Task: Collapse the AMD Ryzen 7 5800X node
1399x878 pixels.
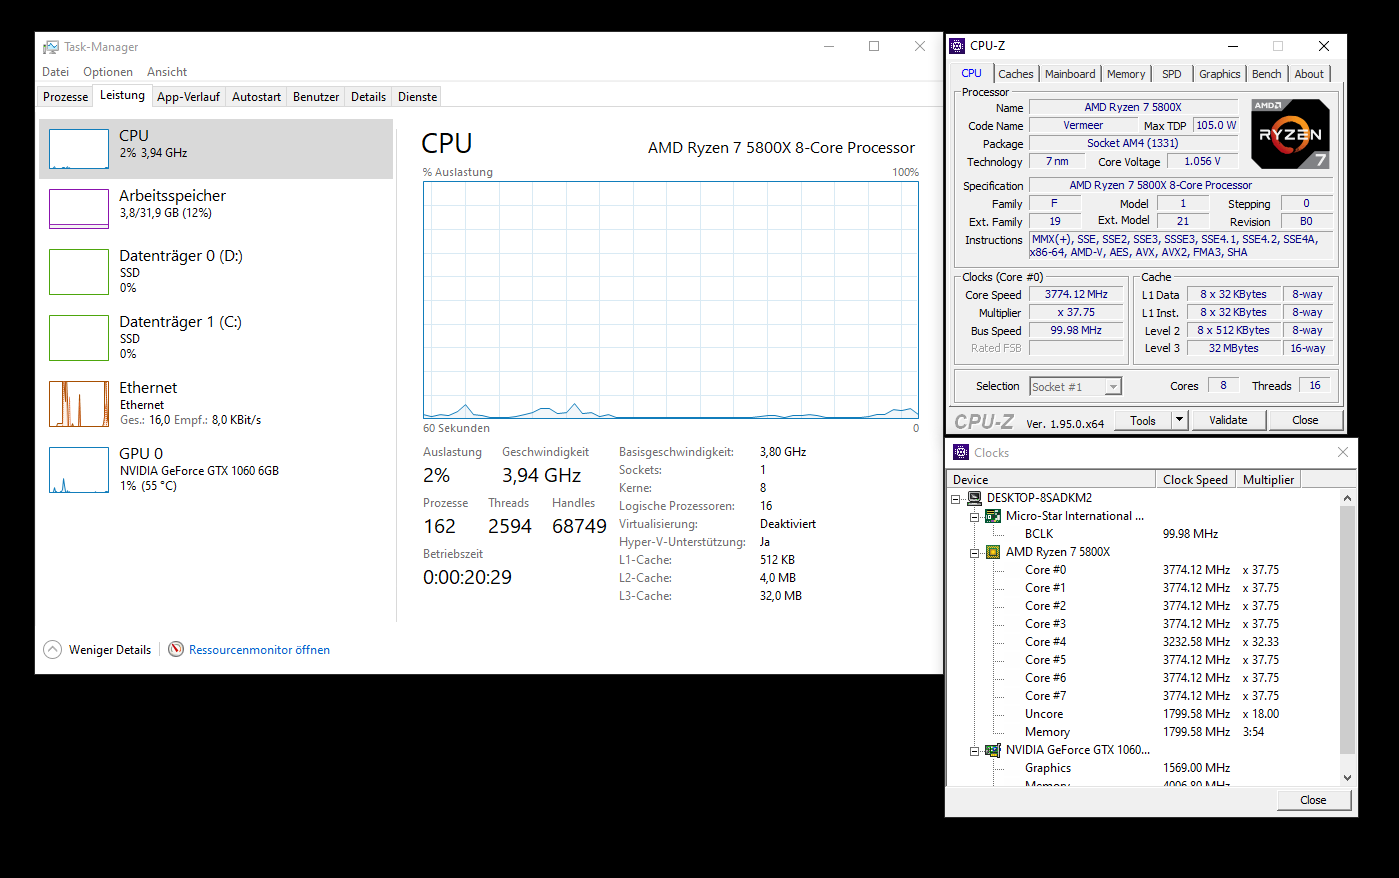Action: [x=974, y=552]
